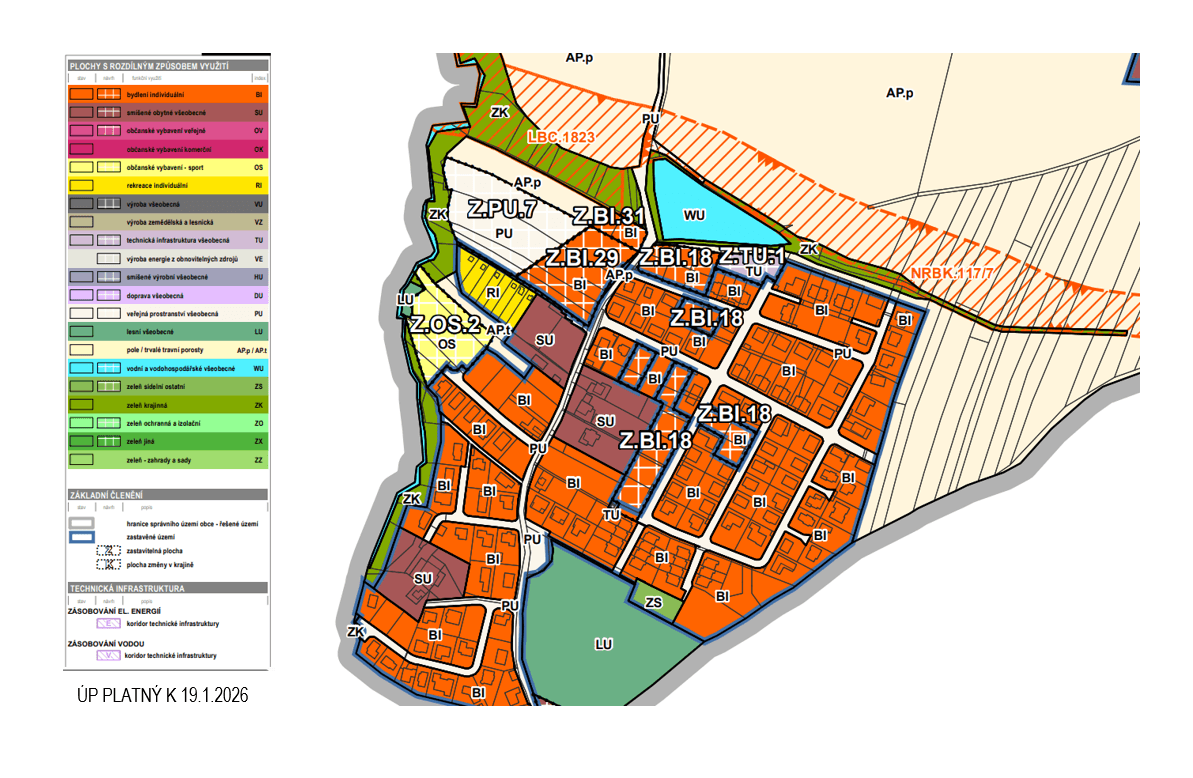Click the "ÚP PLATNÝ K 19.1.2026" text
This screenshot has height=778, width=1193.
(x=161, y=696)
